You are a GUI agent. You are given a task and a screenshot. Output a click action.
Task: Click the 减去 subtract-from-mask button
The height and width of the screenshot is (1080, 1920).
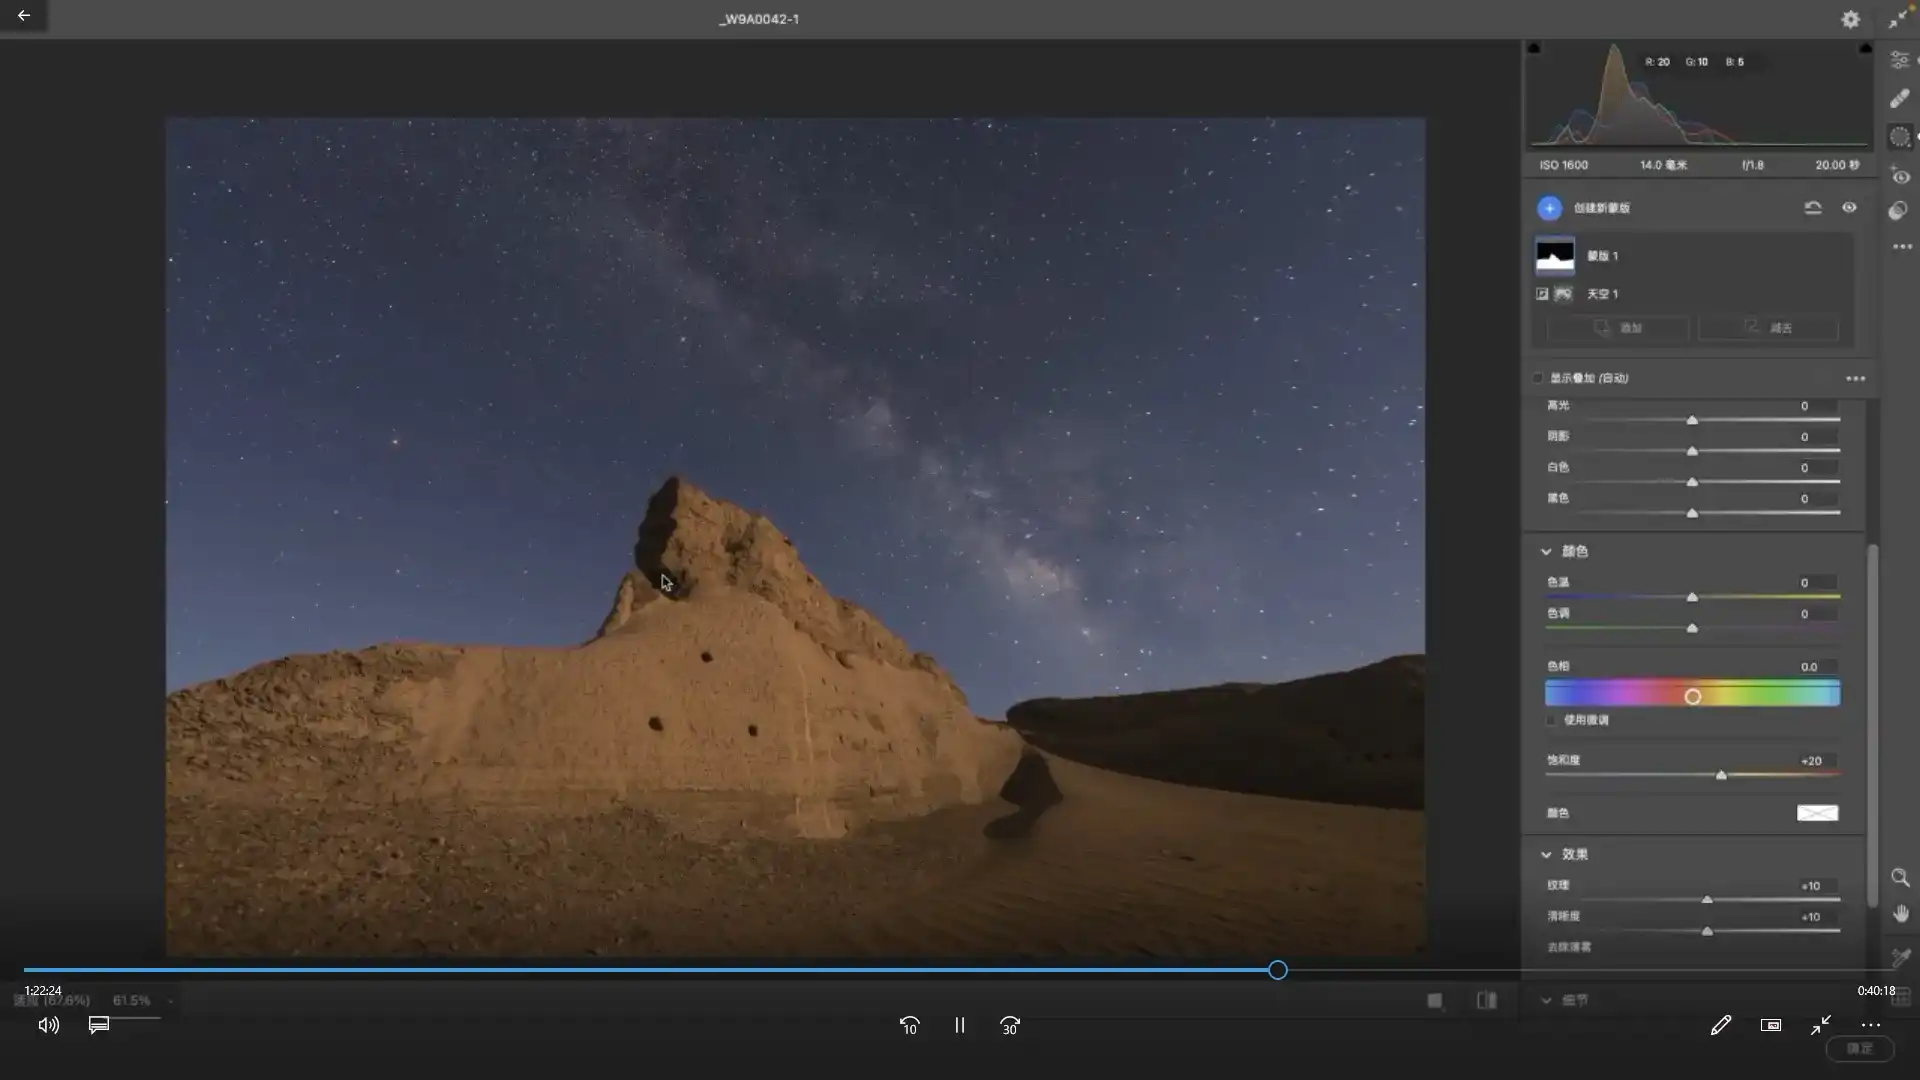(x=1768, y=328)
